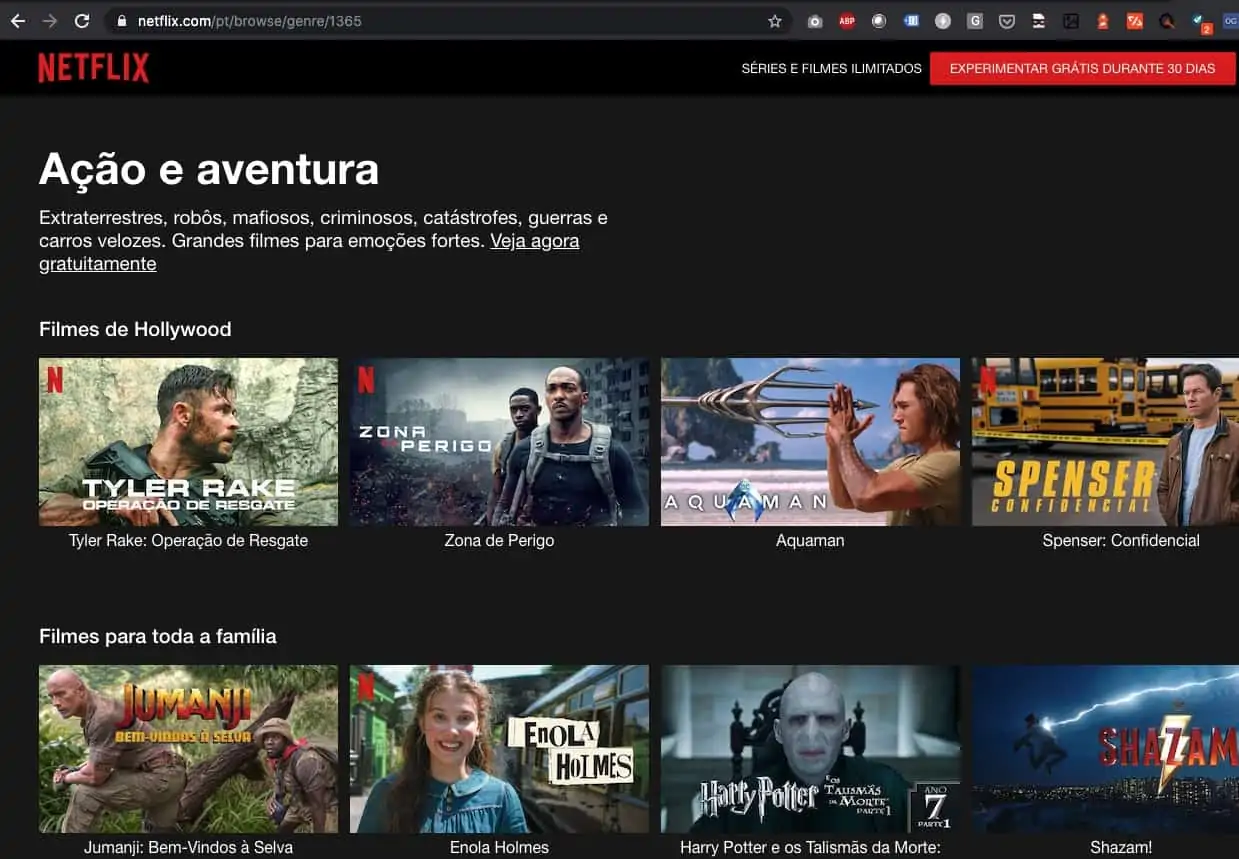
Task: Save the page with the Pocket icon
Action: 1005,20
